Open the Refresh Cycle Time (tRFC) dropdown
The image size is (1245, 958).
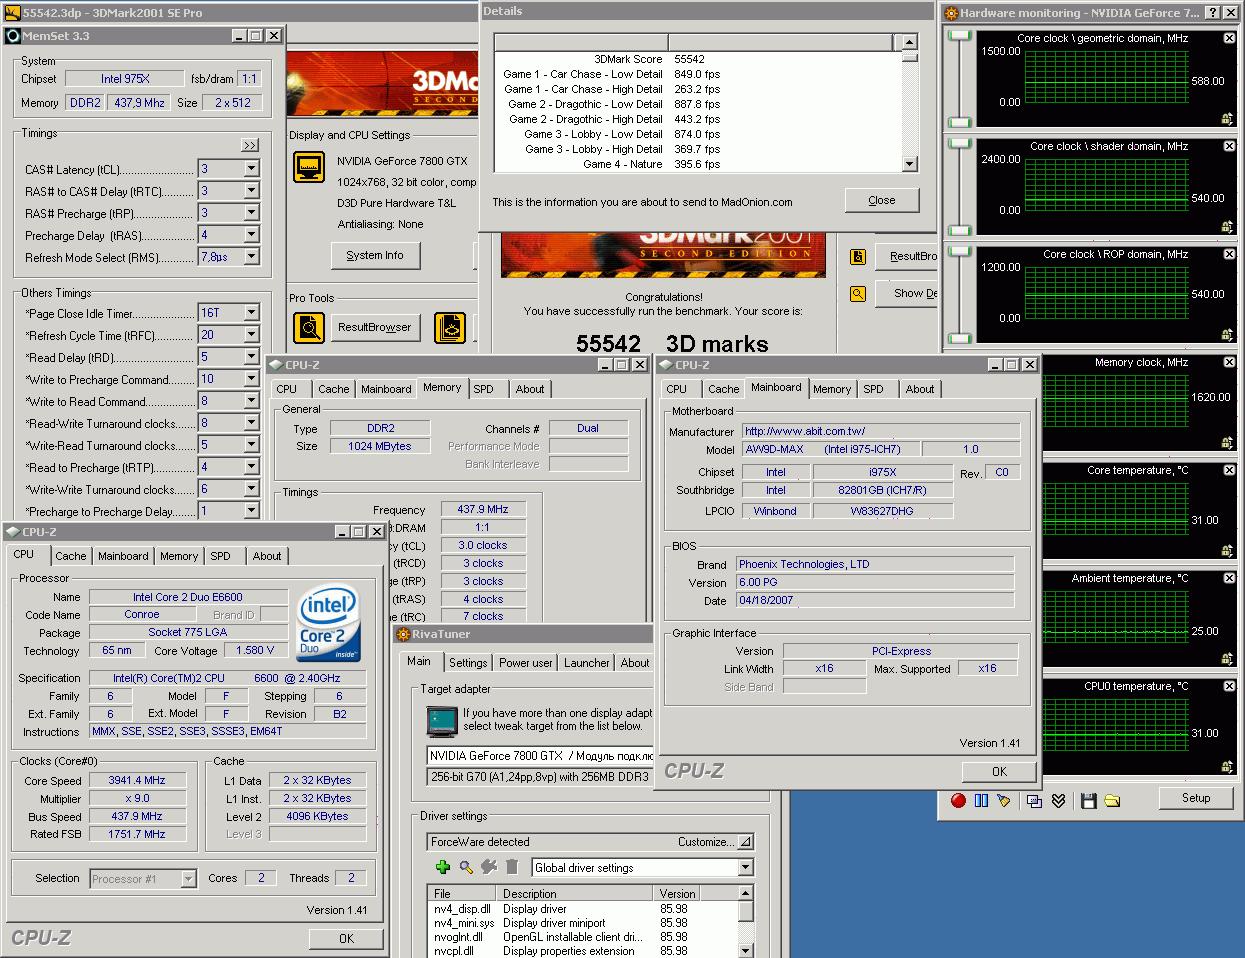pos(251,335)
